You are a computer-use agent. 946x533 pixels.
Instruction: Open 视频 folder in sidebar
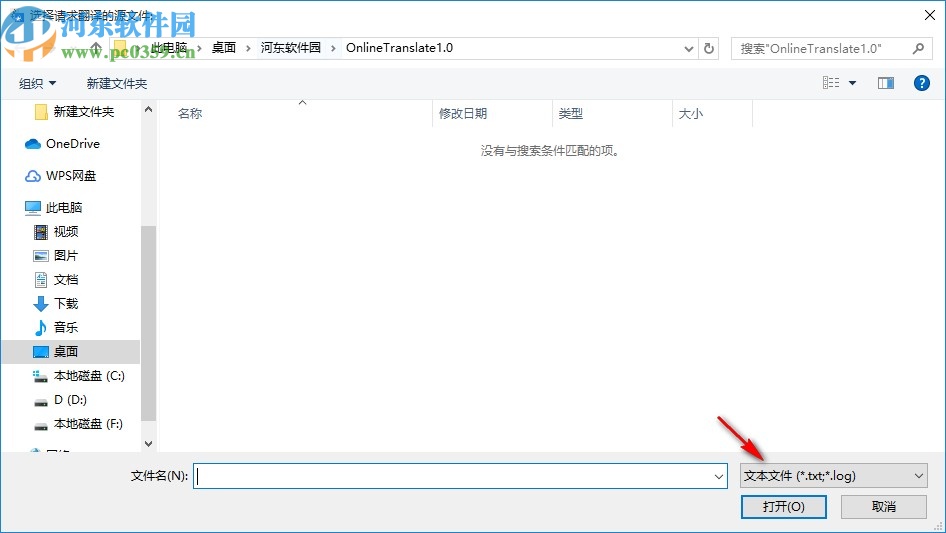66,232
